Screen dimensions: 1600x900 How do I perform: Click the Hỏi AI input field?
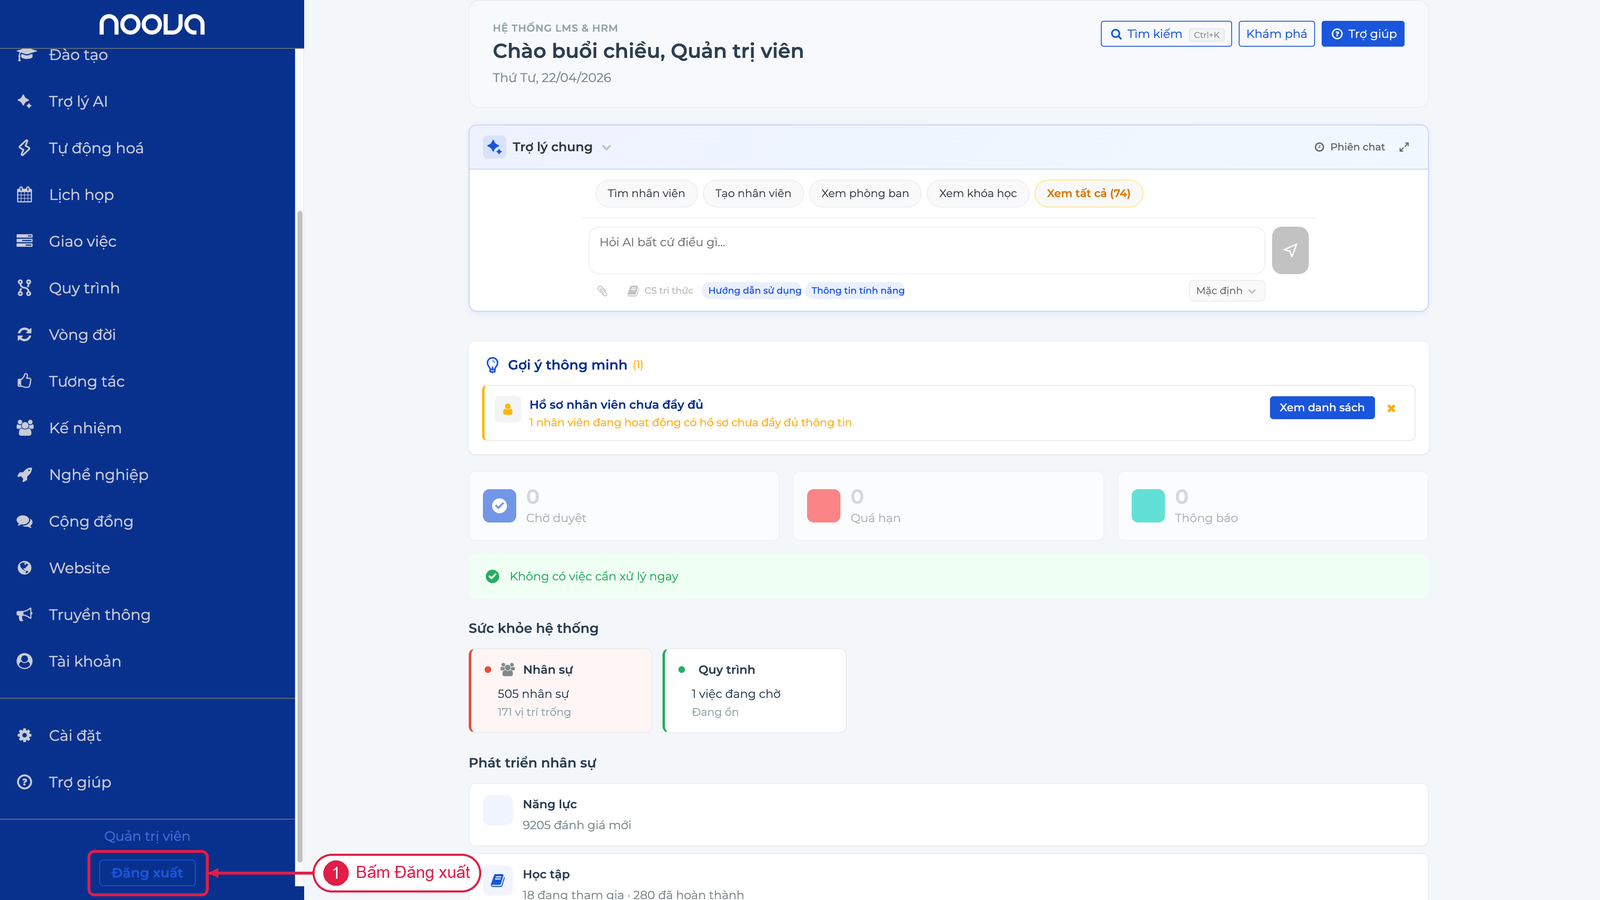pyautogui.click(x=927, y=250)
